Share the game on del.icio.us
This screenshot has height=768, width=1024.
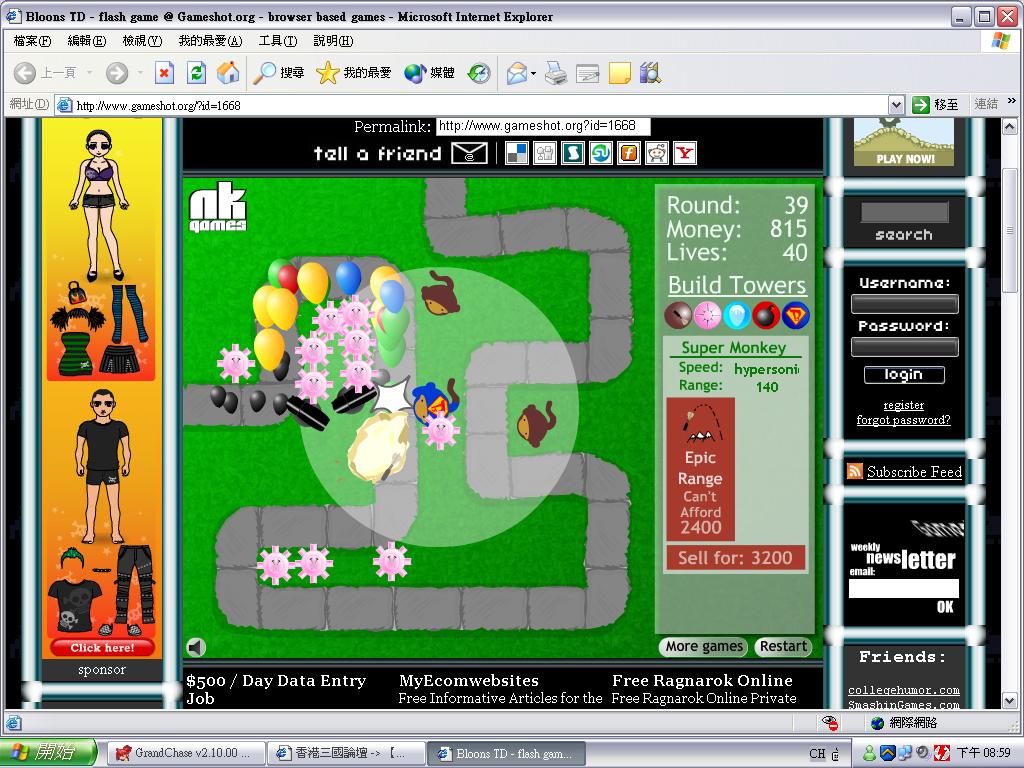pos(517,153)
